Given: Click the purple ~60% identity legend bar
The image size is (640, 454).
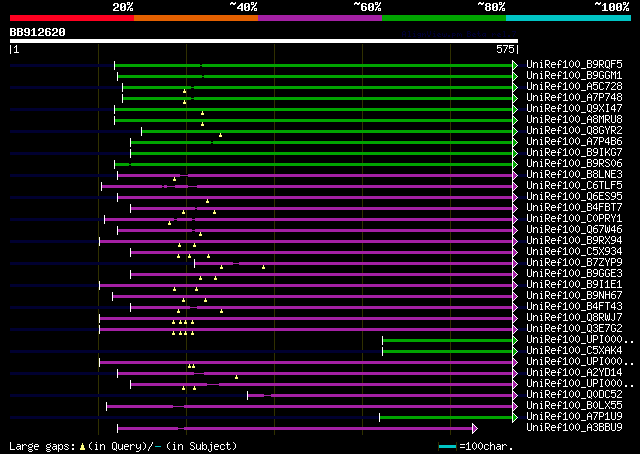Looking at the screenshot, I should pyautogui.click(x=320, y=18).
